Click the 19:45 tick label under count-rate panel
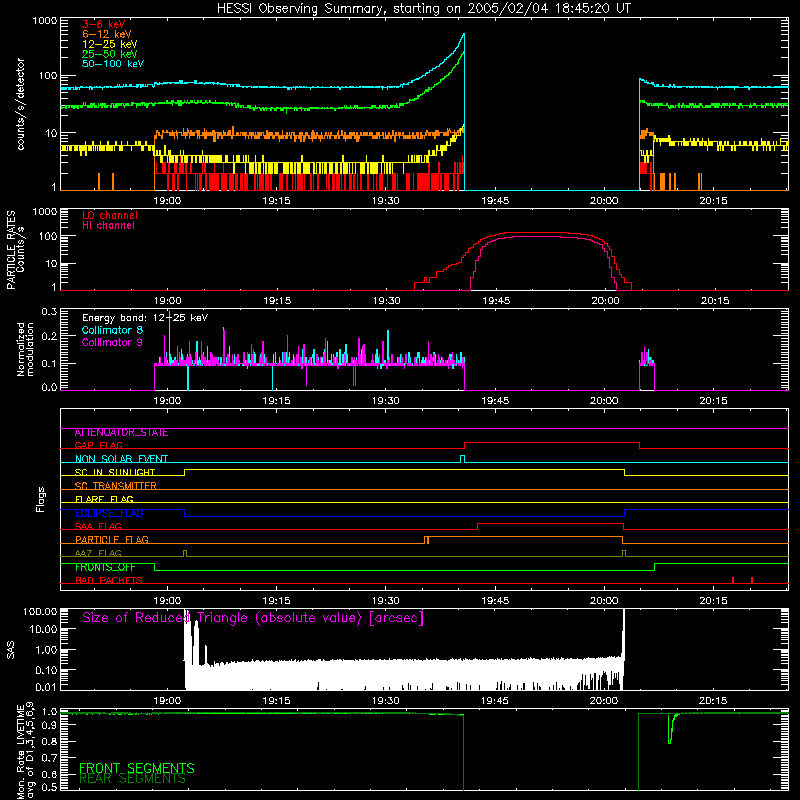This screenshot has height=800, width=800. [495, 201]
